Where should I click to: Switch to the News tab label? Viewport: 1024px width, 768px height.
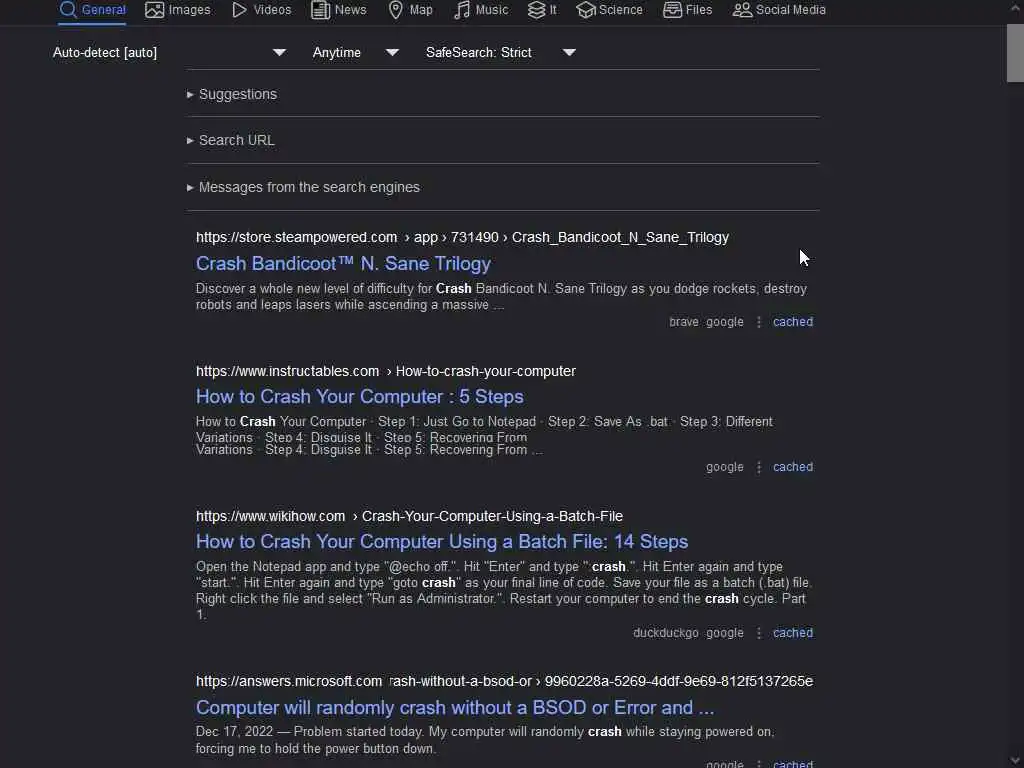click(351, 10)
